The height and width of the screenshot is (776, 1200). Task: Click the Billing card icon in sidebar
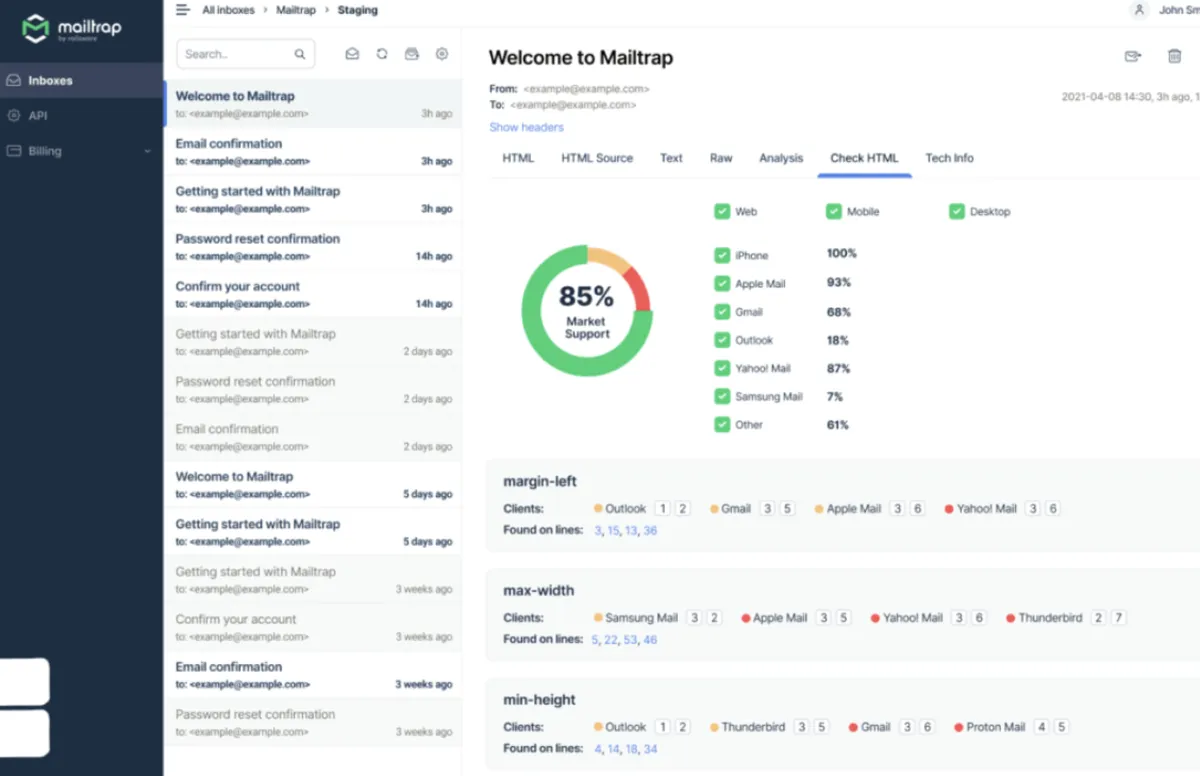[x=14, y=151]
